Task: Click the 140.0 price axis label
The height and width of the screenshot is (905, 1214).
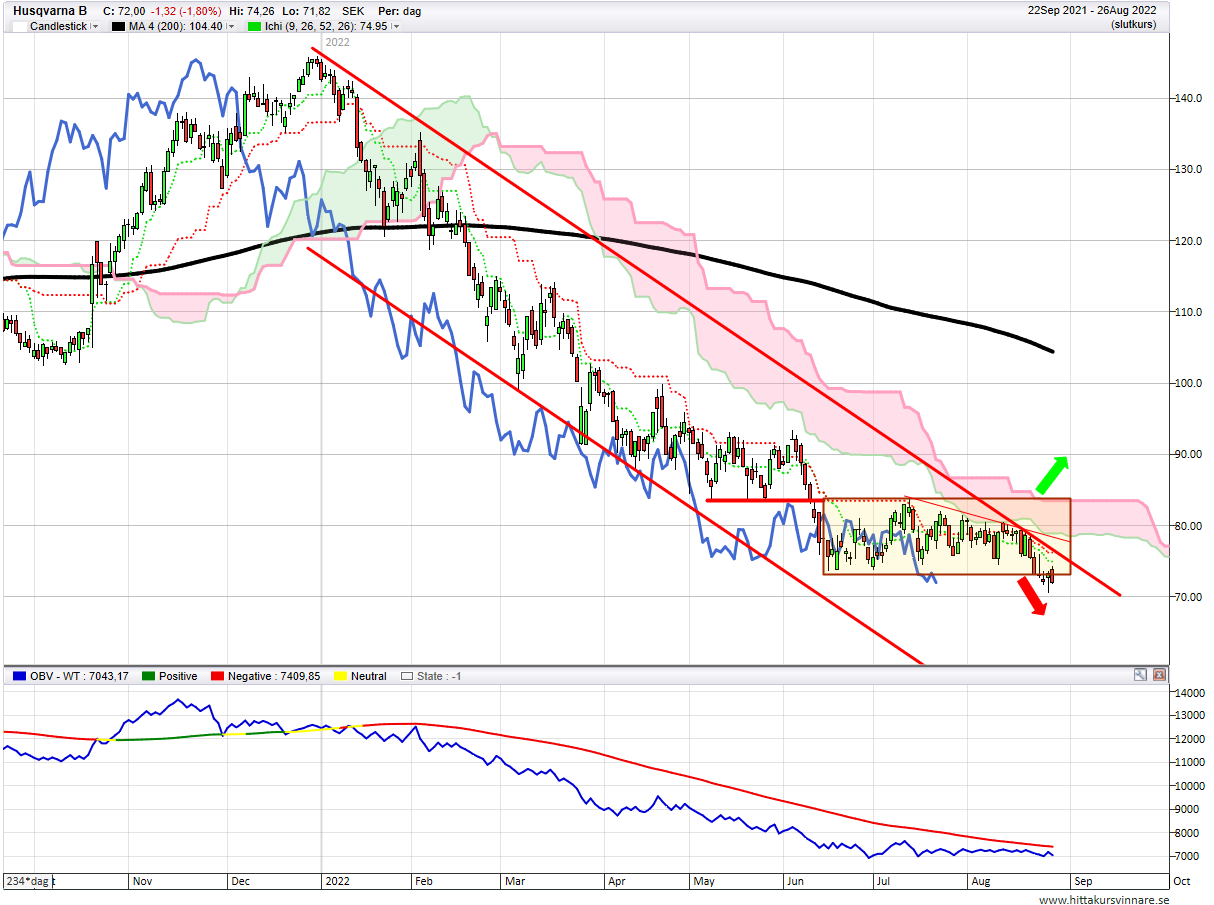Action: click(1188, 98)
